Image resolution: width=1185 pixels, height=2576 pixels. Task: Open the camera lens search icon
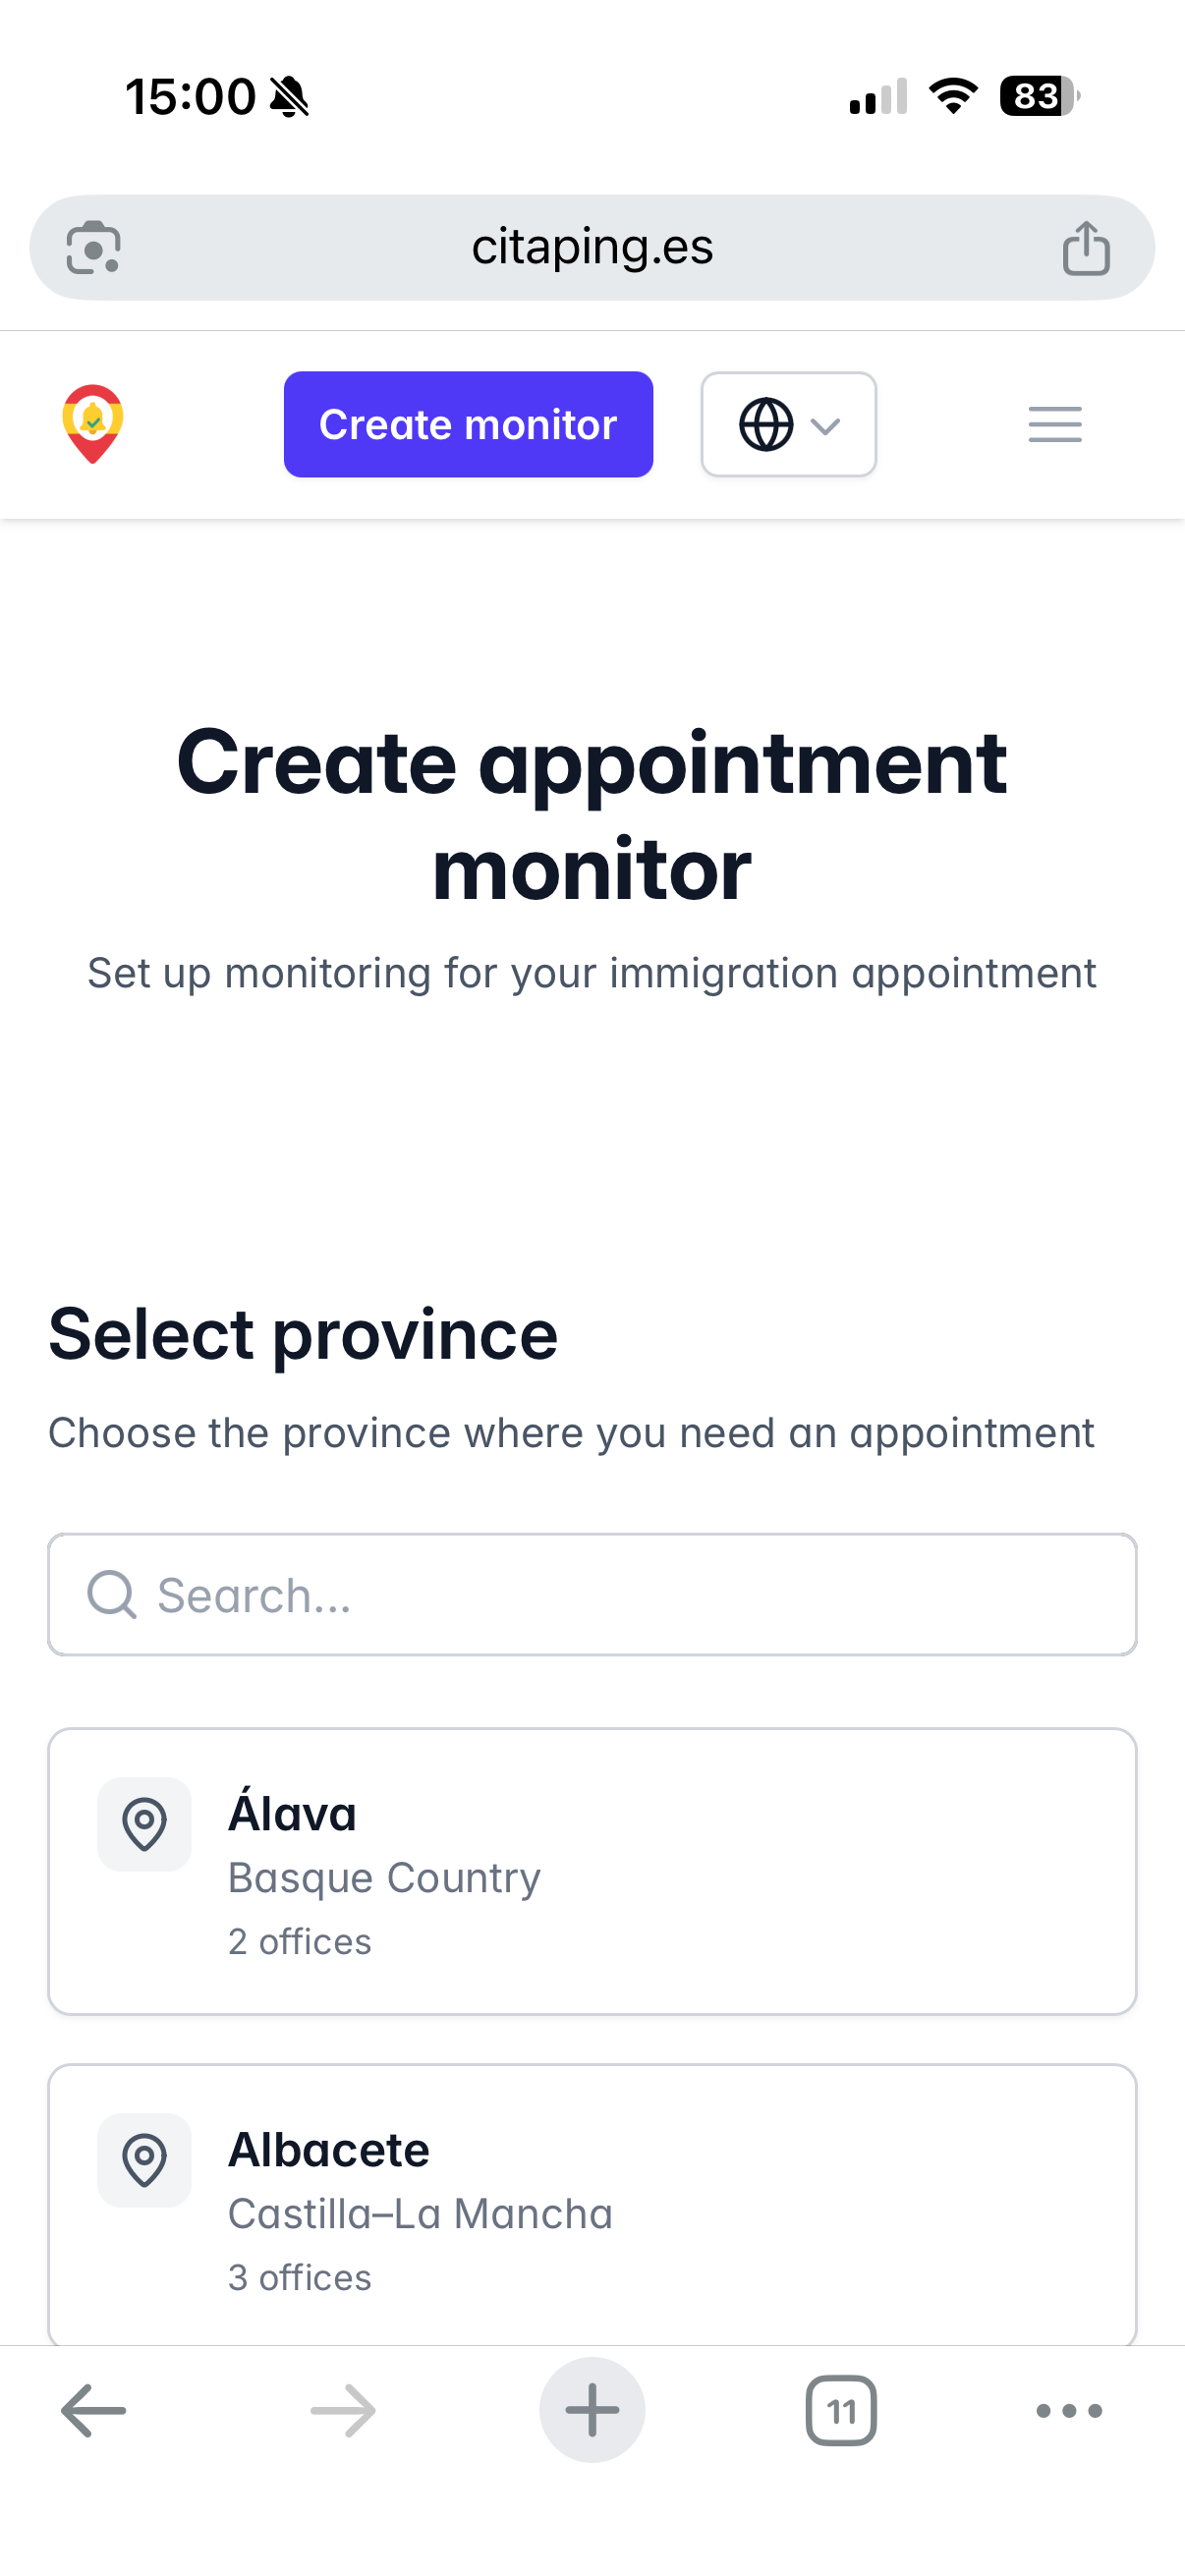tap(94, 247)
